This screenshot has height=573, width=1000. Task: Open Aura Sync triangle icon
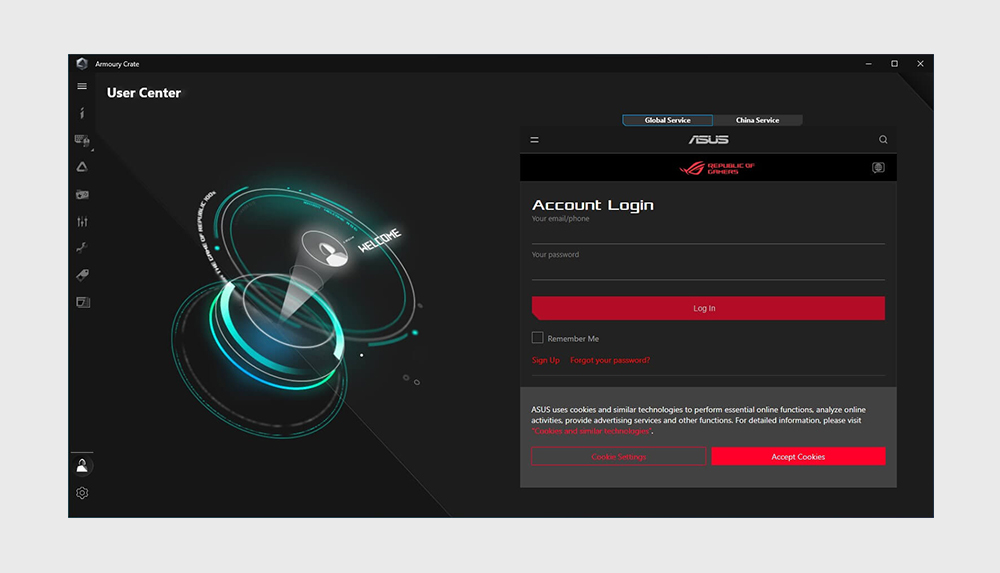click(x=82, y=167)
